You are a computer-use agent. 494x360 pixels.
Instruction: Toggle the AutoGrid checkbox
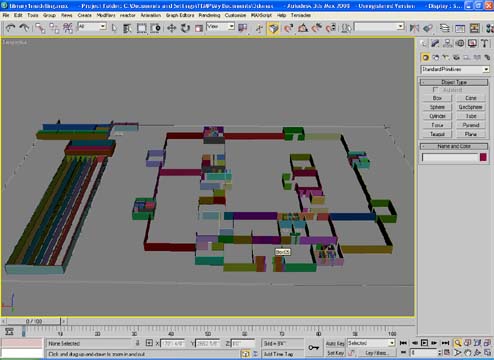435,90
